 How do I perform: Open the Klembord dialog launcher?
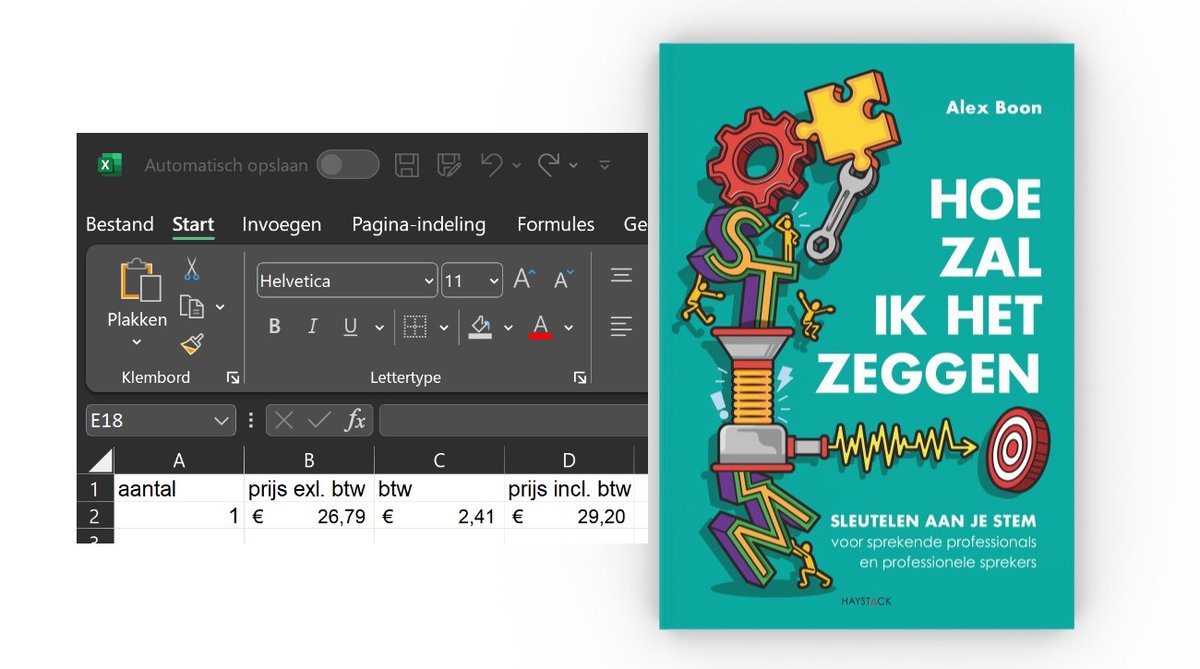click(x=233, y=377)
